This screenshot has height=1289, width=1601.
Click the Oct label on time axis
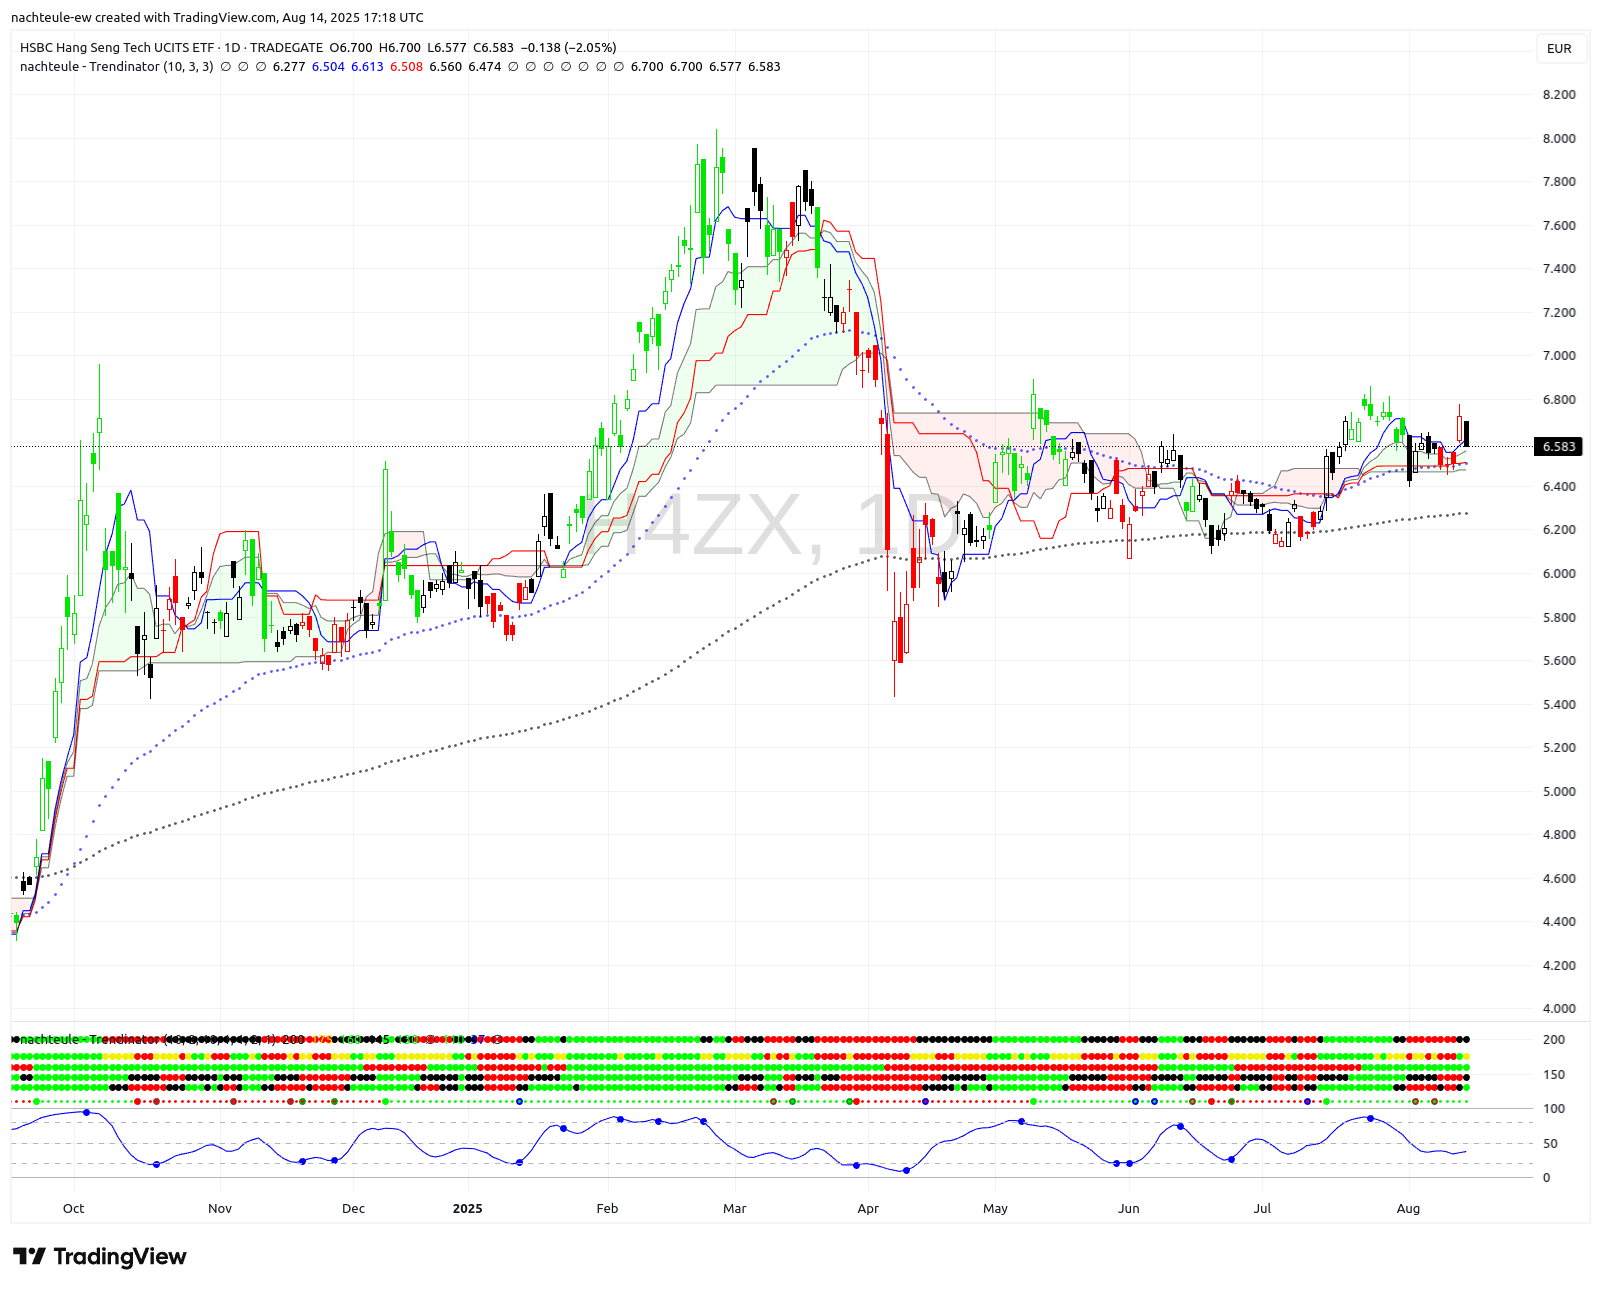(73, 1208)
